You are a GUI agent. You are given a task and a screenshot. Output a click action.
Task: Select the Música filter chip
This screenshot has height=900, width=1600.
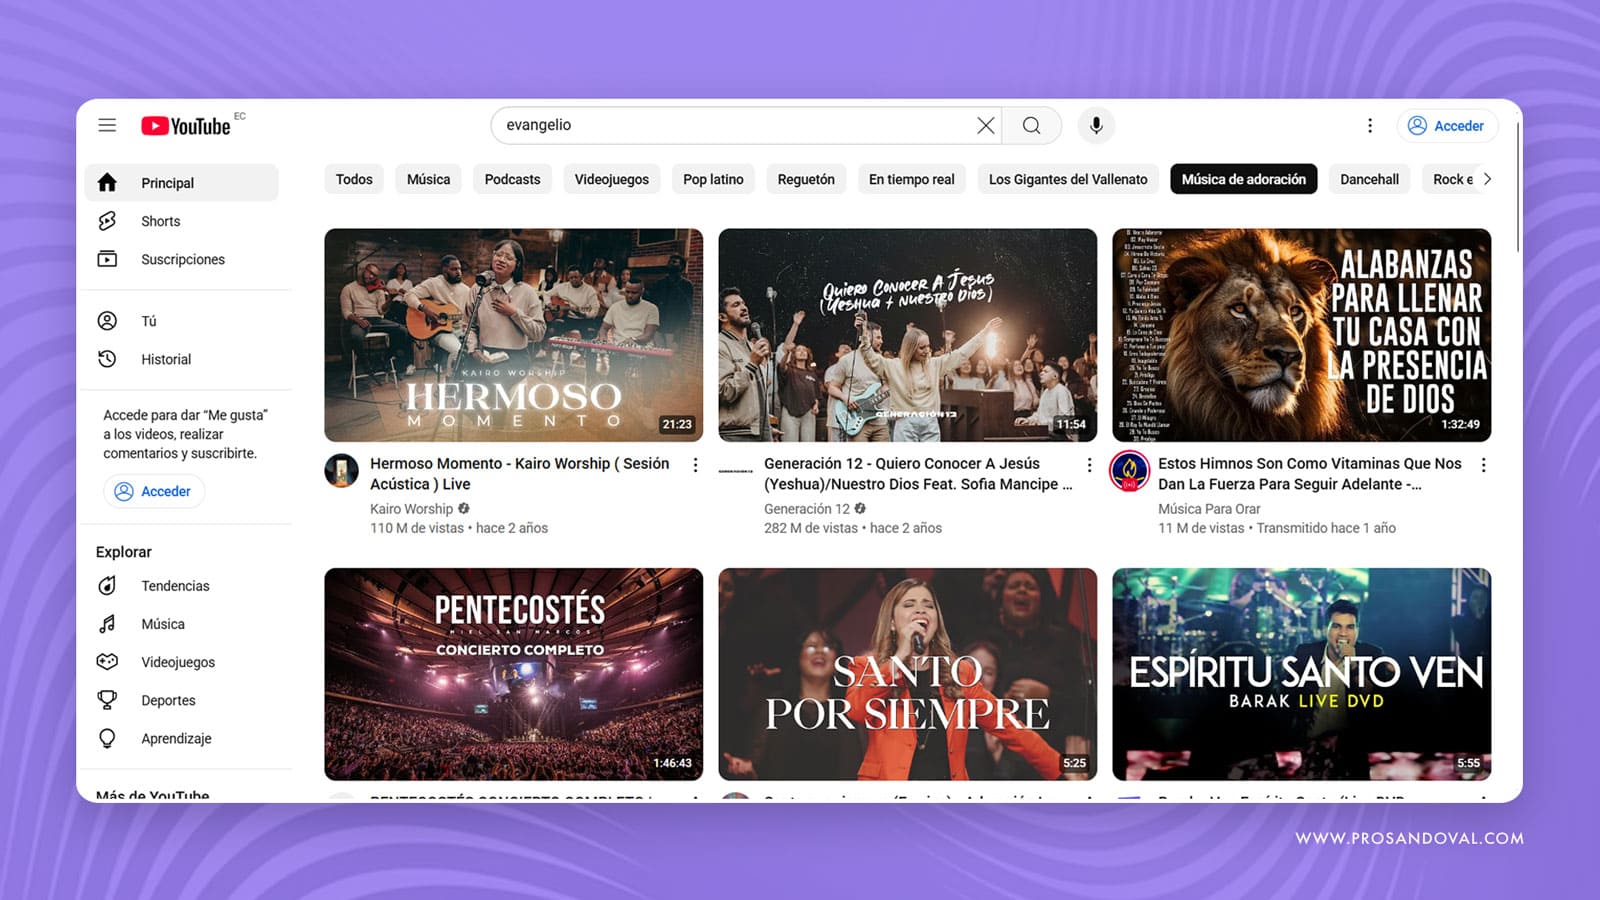coord(428,179)
